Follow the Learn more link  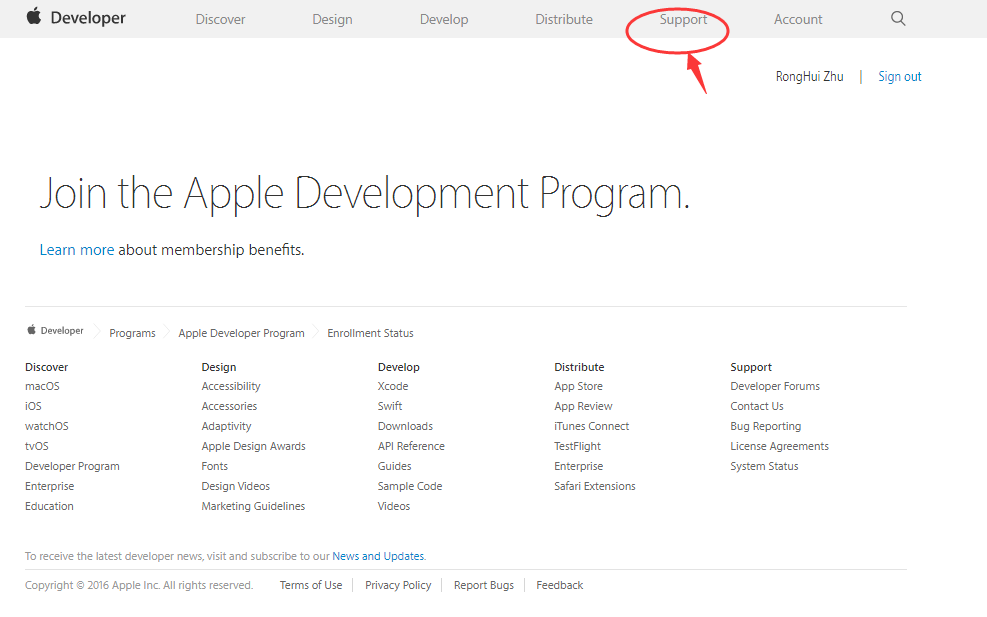pyautogui.click(x=76, y=250)
